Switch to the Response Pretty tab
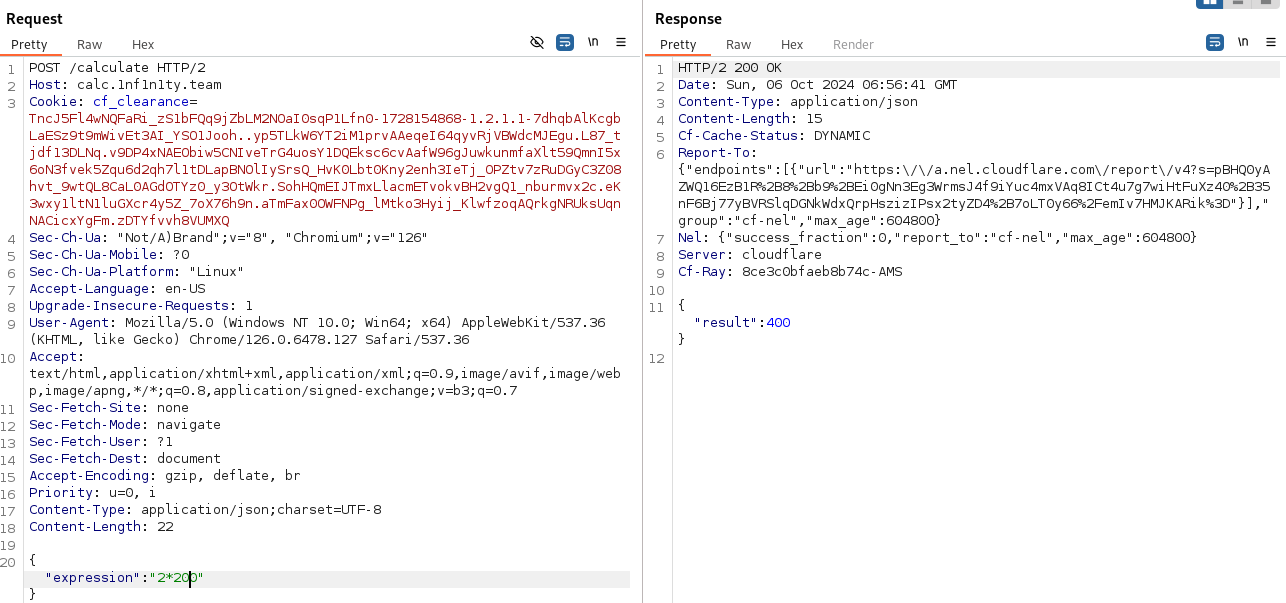 [x=678, y=44]
